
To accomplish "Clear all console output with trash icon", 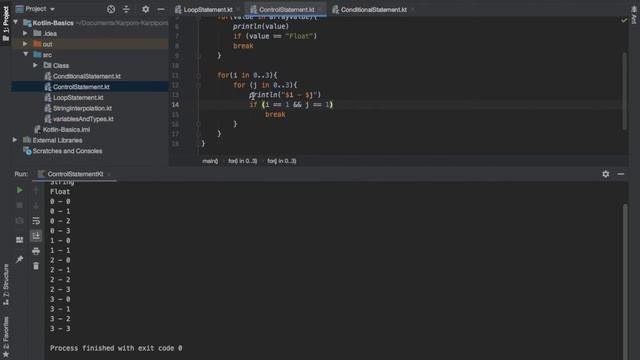I will coord(36,266).
